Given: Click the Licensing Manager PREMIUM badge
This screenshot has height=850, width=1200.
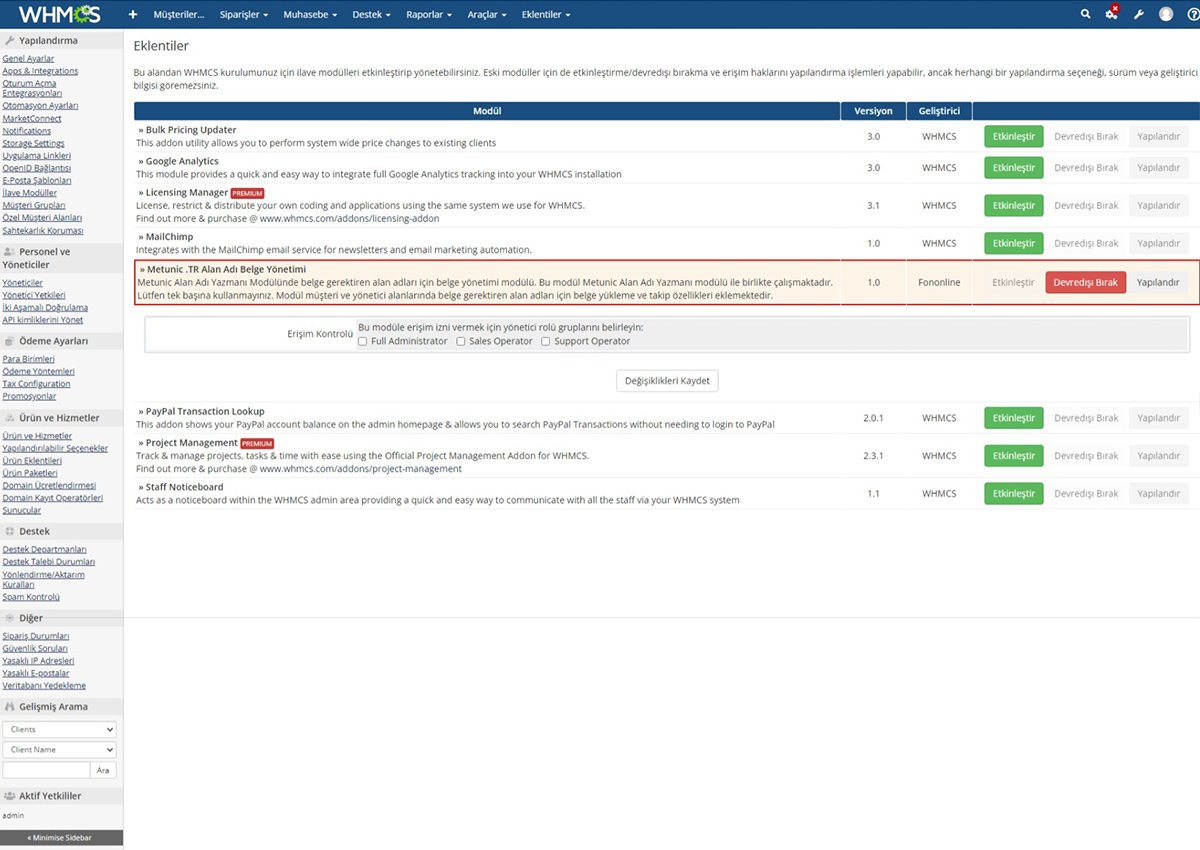Looking at the screenshot, I should coord(247,193).
